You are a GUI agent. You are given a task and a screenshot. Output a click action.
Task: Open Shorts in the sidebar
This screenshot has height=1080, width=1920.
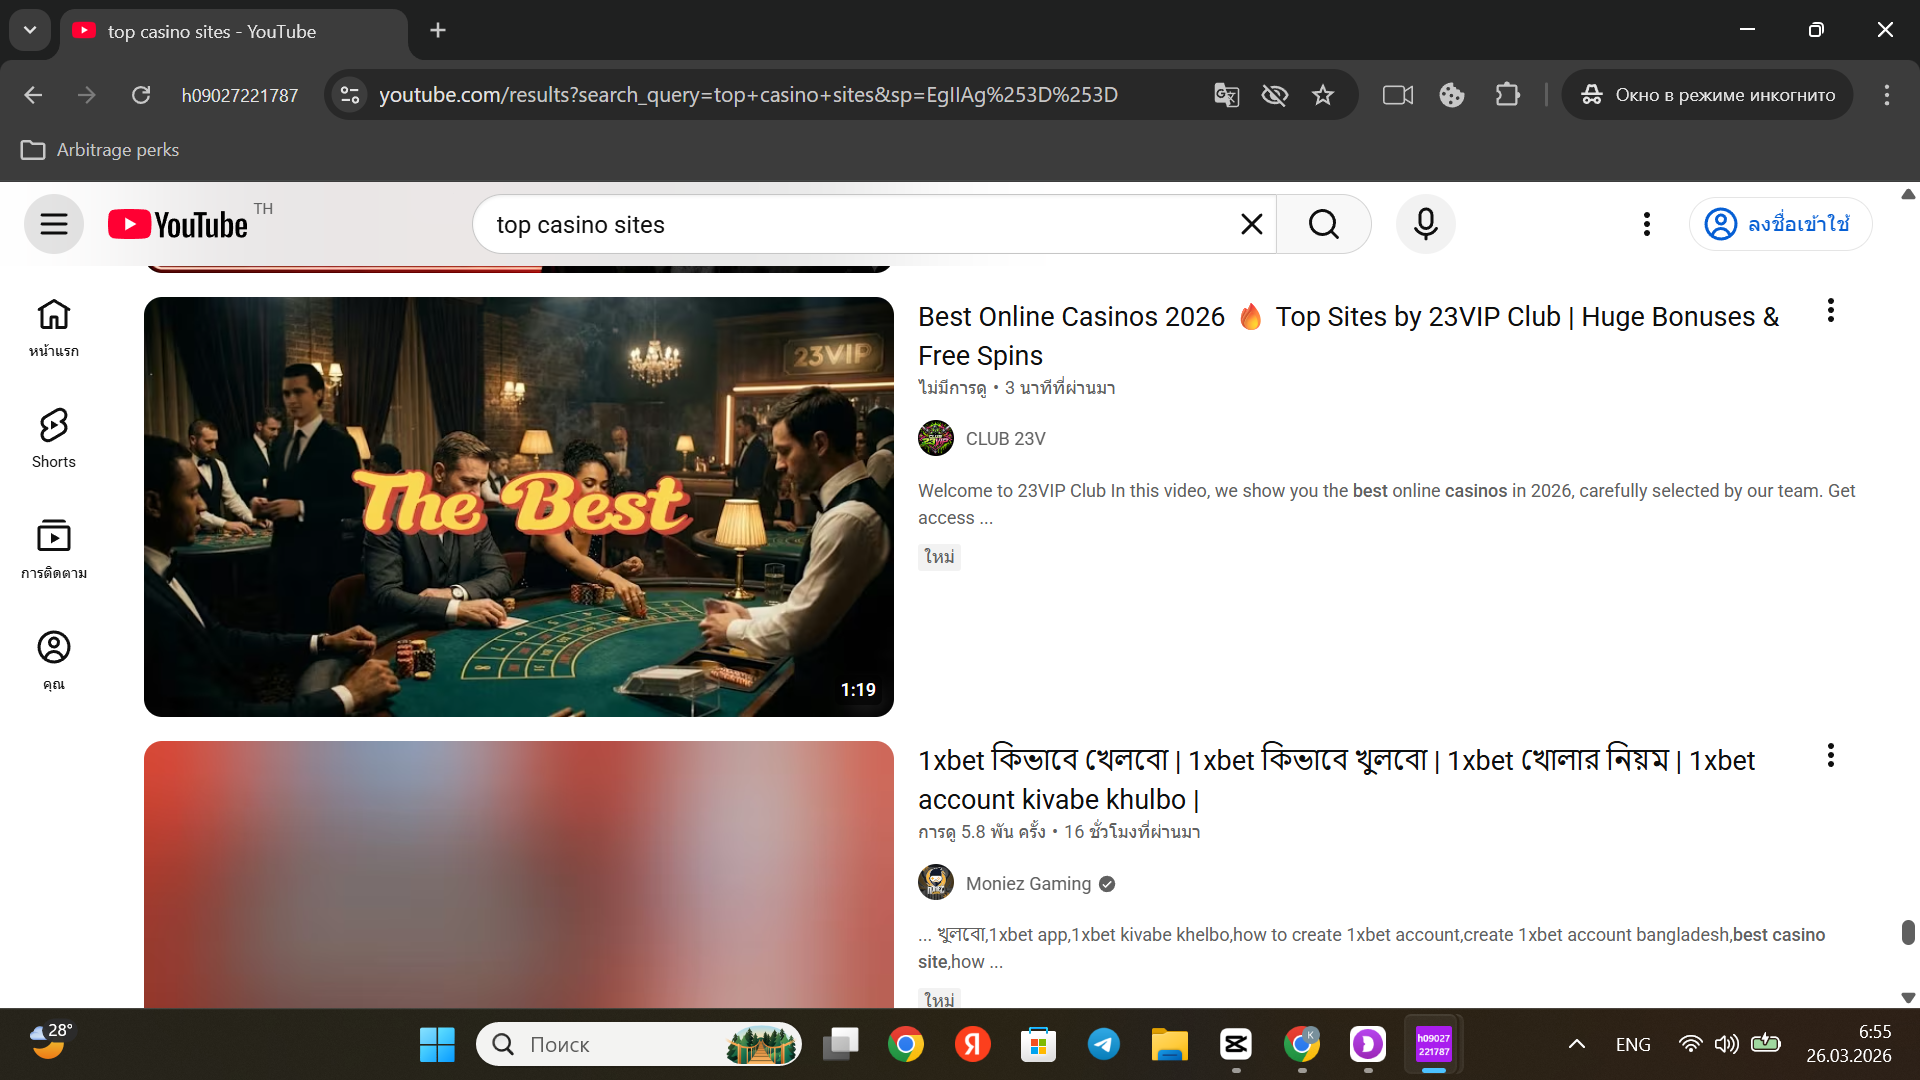pyautogui.click(x=54, y=439)
